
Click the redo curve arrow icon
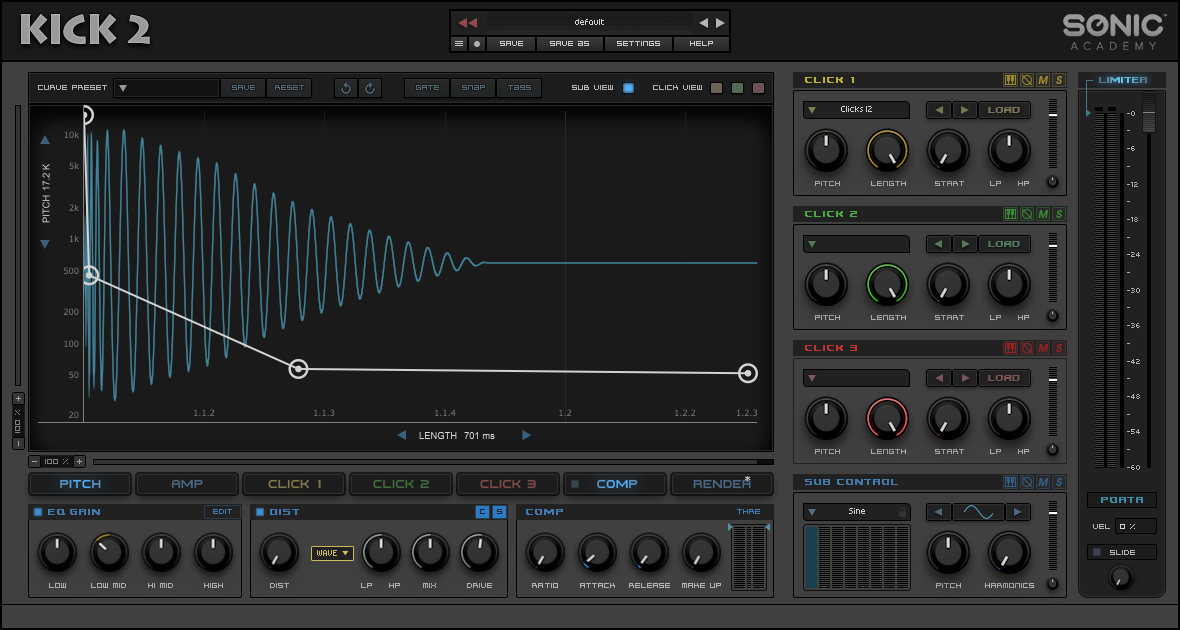[370, 88]
